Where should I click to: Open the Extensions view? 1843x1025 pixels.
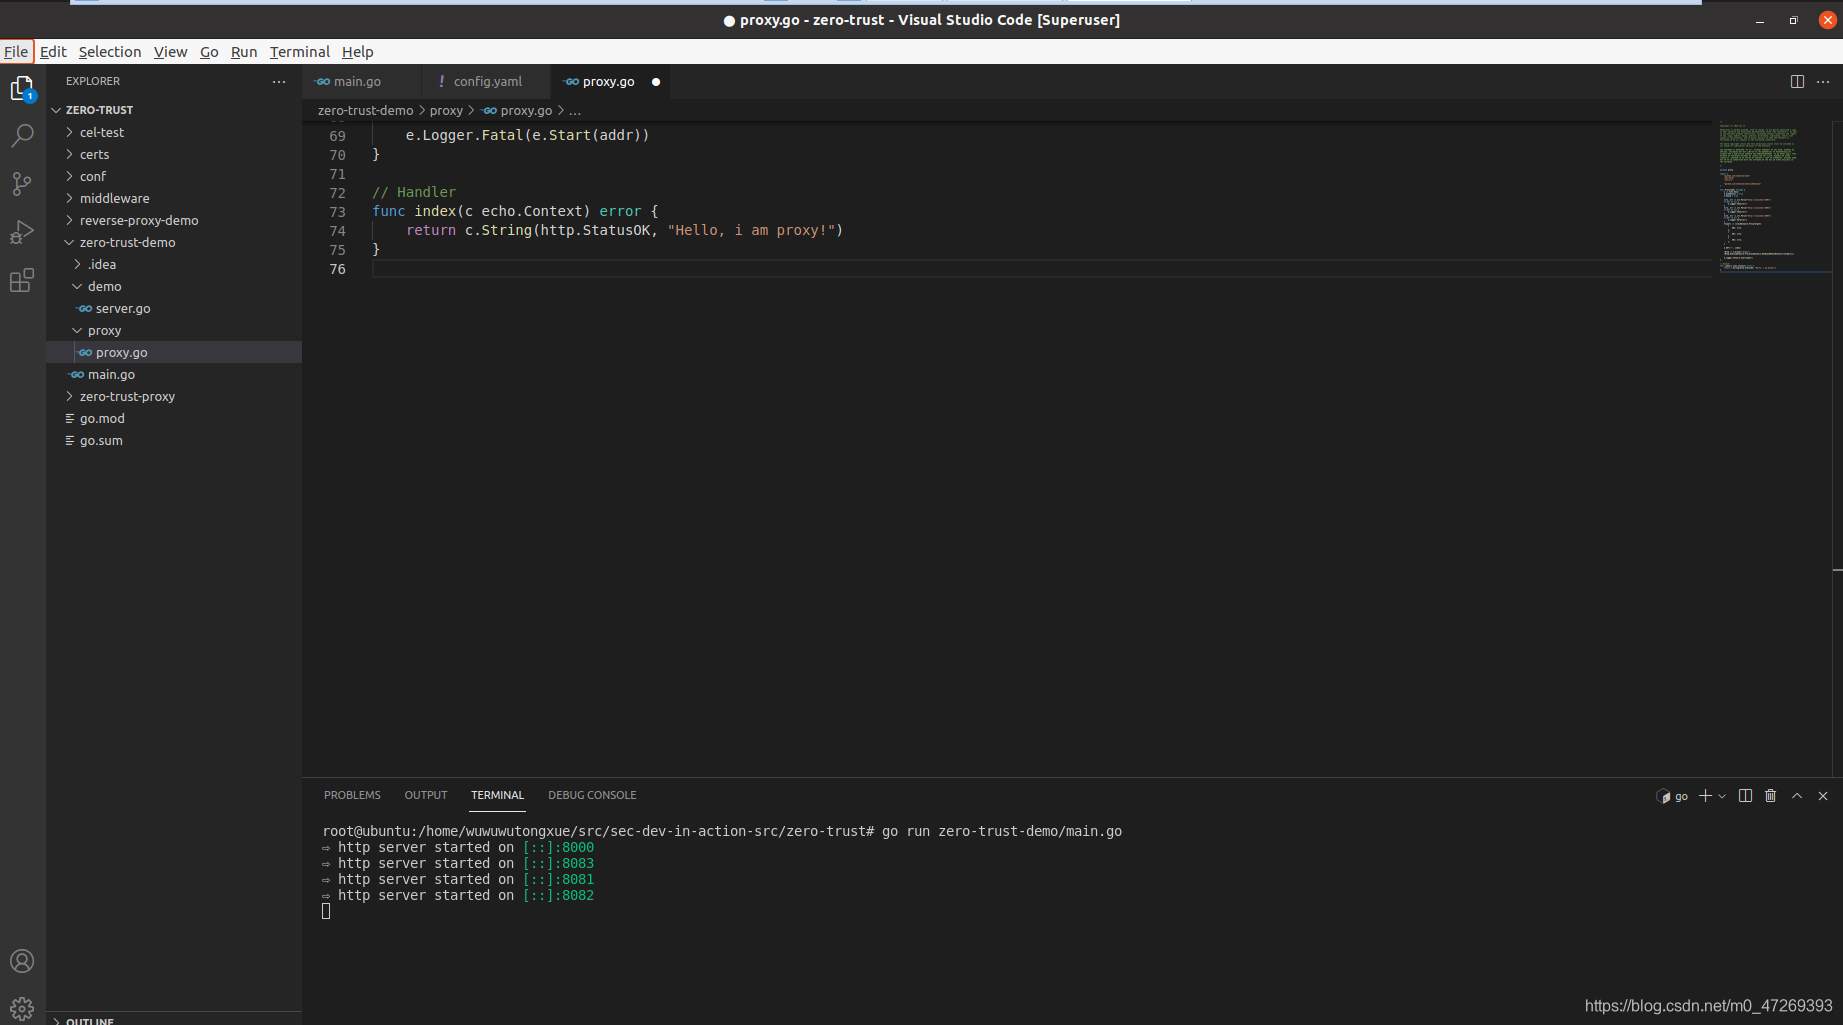click(22, 280)
